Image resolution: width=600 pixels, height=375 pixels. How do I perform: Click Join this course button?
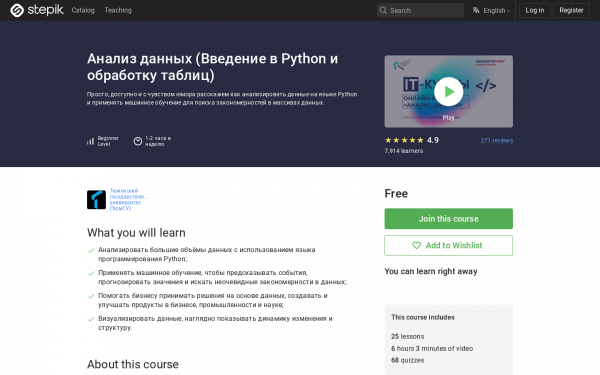[x=448, y=218]
